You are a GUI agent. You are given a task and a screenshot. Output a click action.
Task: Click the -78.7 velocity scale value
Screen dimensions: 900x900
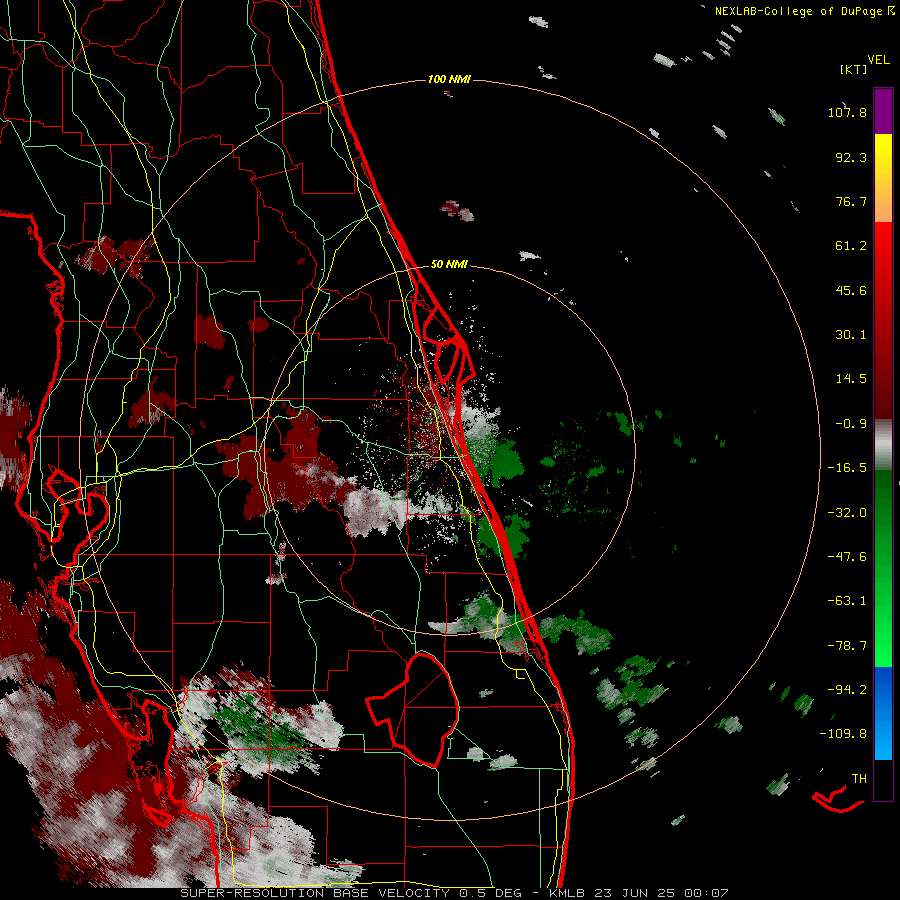point(847,646)
